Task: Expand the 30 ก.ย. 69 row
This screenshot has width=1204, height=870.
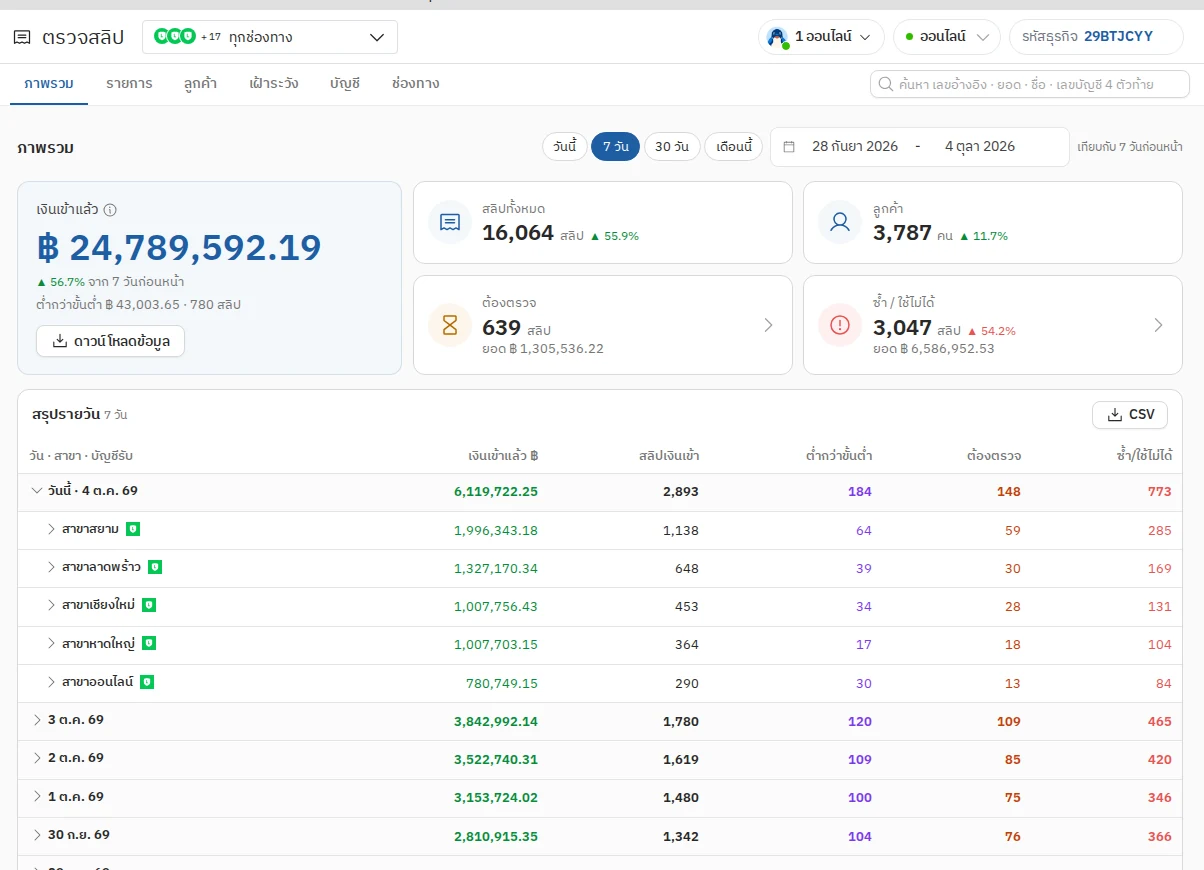Action: click(37, 835)
